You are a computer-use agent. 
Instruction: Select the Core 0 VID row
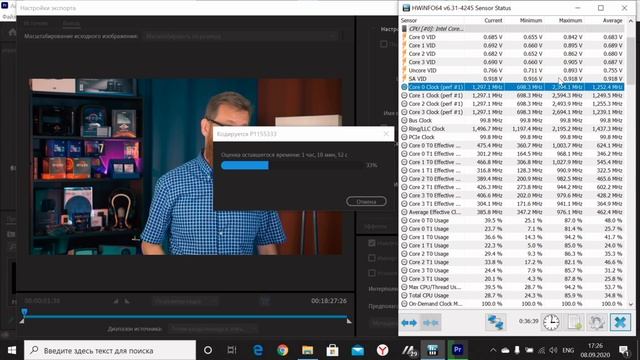(x=512, y=37)
